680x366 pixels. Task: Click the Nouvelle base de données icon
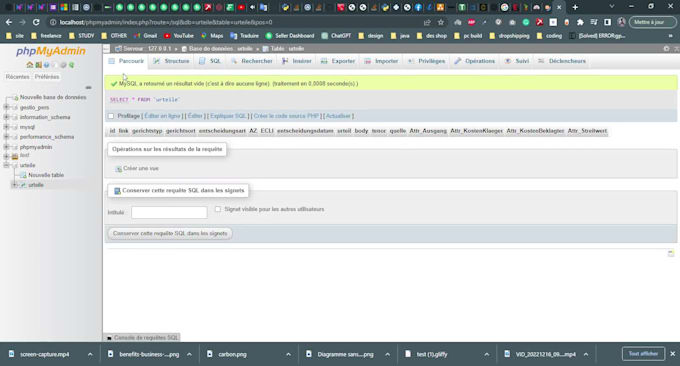pyautogui.click(x=15, y=98)
